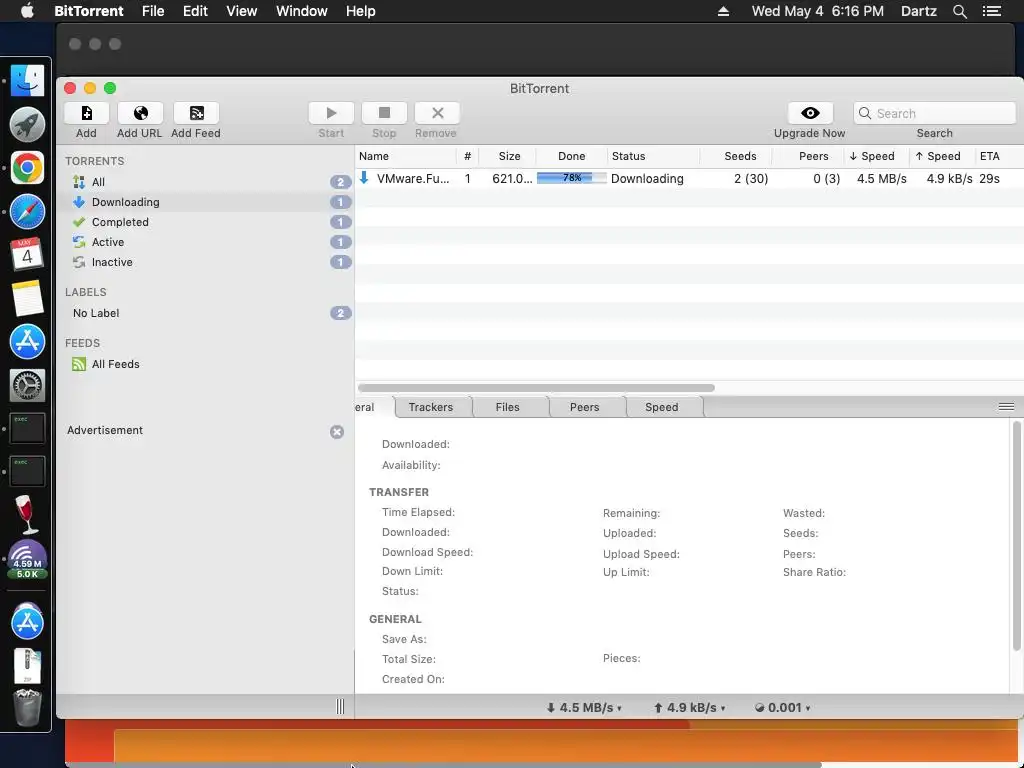Click the Stop square button
Viewport: 1024px width, 768px height.
click(x=384, y=113)
